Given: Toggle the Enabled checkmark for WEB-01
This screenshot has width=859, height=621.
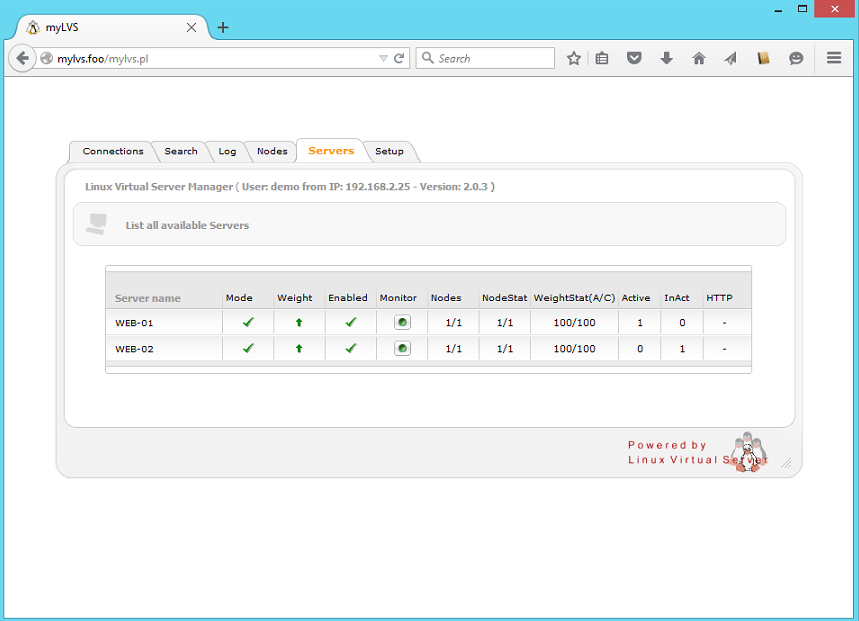Looking at the screenshot, I should click(x=350, y=322).
